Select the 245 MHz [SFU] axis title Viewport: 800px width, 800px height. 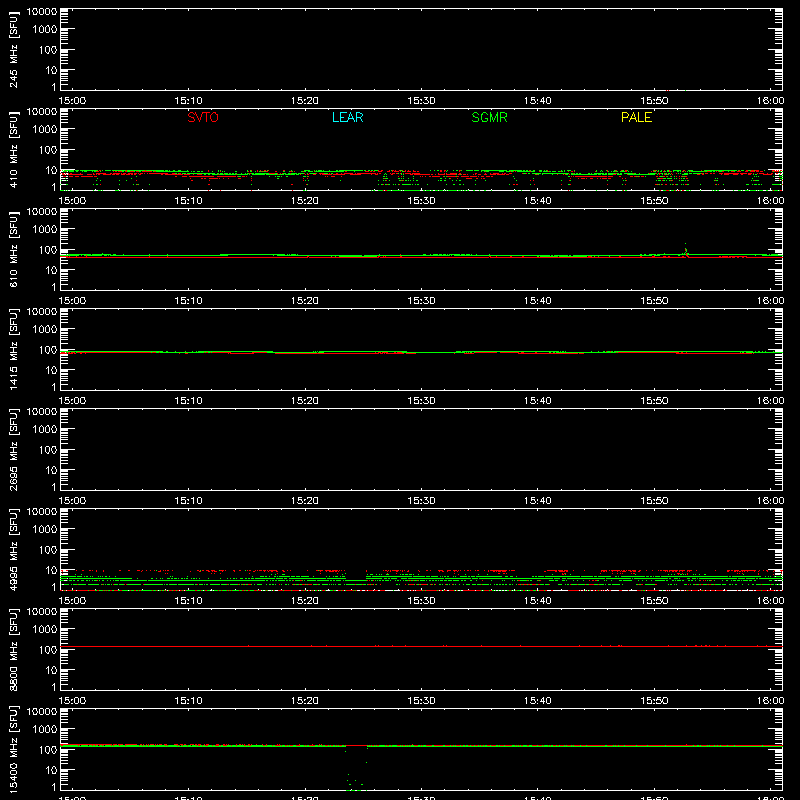coord(14,49)
